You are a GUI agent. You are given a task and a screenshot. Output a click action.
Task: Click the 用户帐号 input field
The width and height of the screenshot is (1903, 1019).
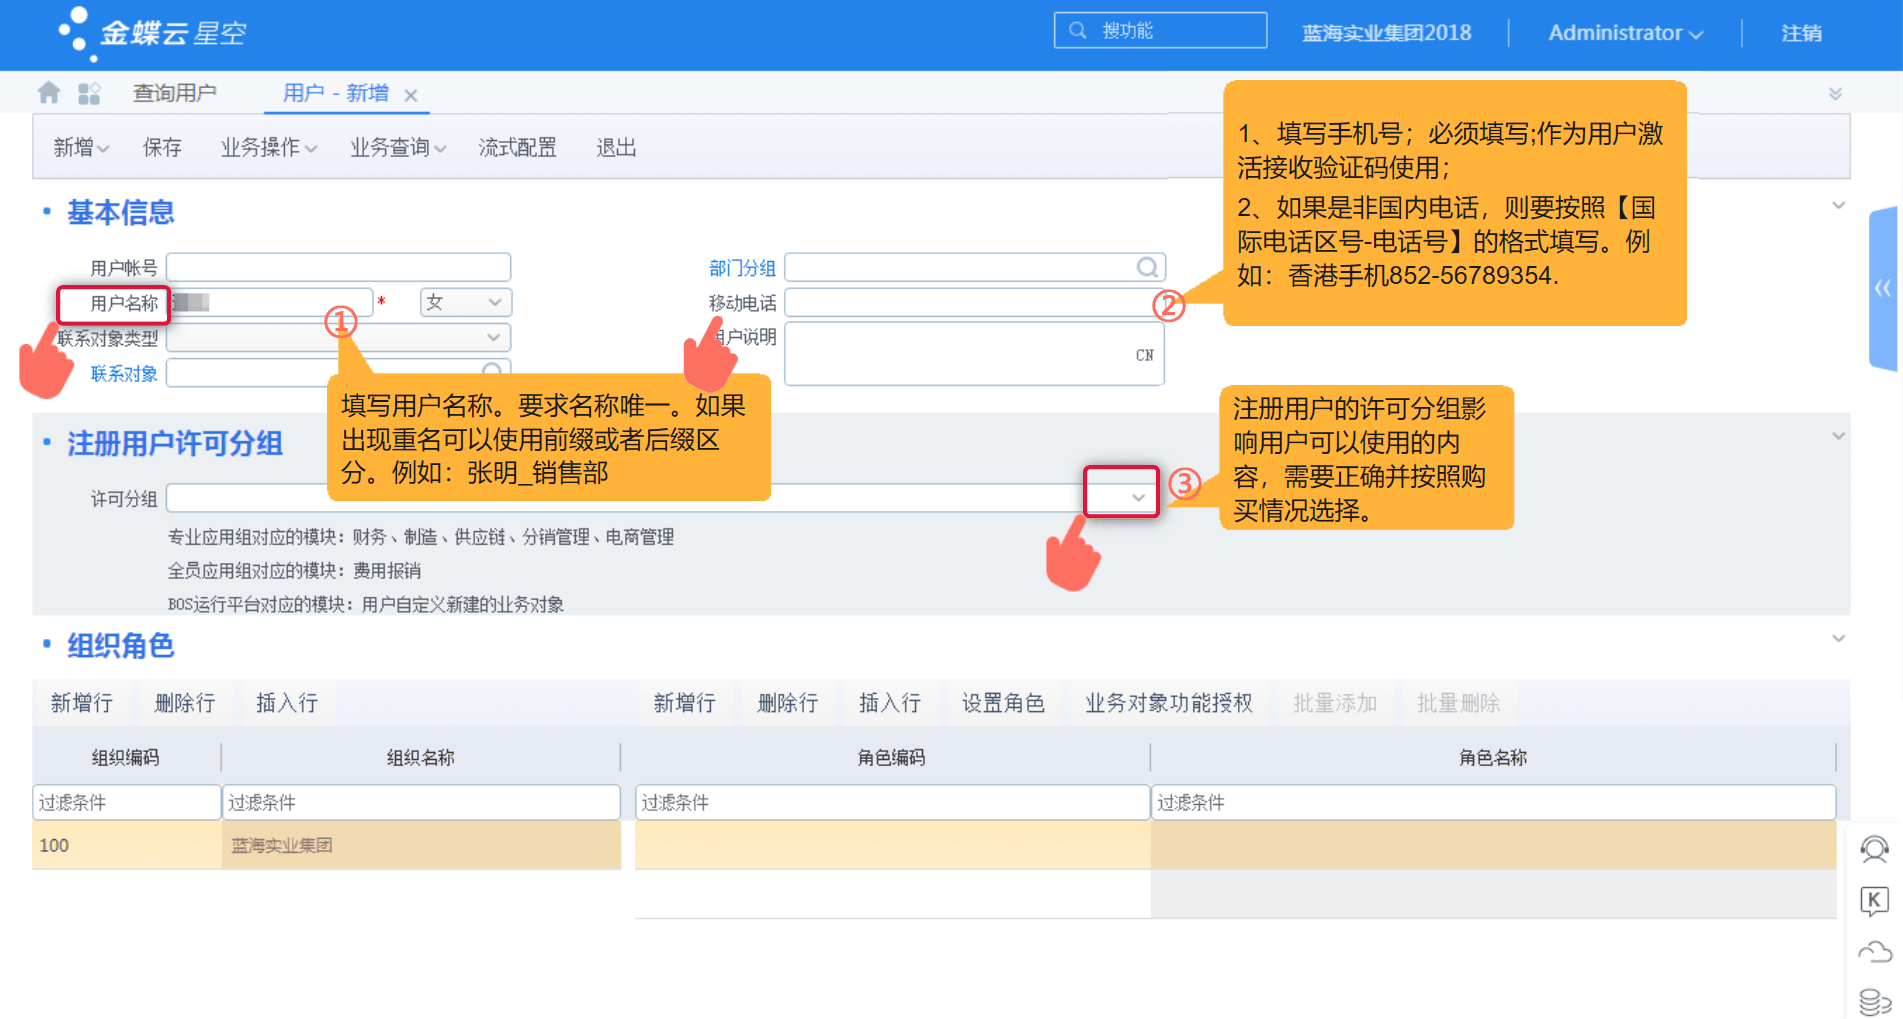tap(338, 266)
